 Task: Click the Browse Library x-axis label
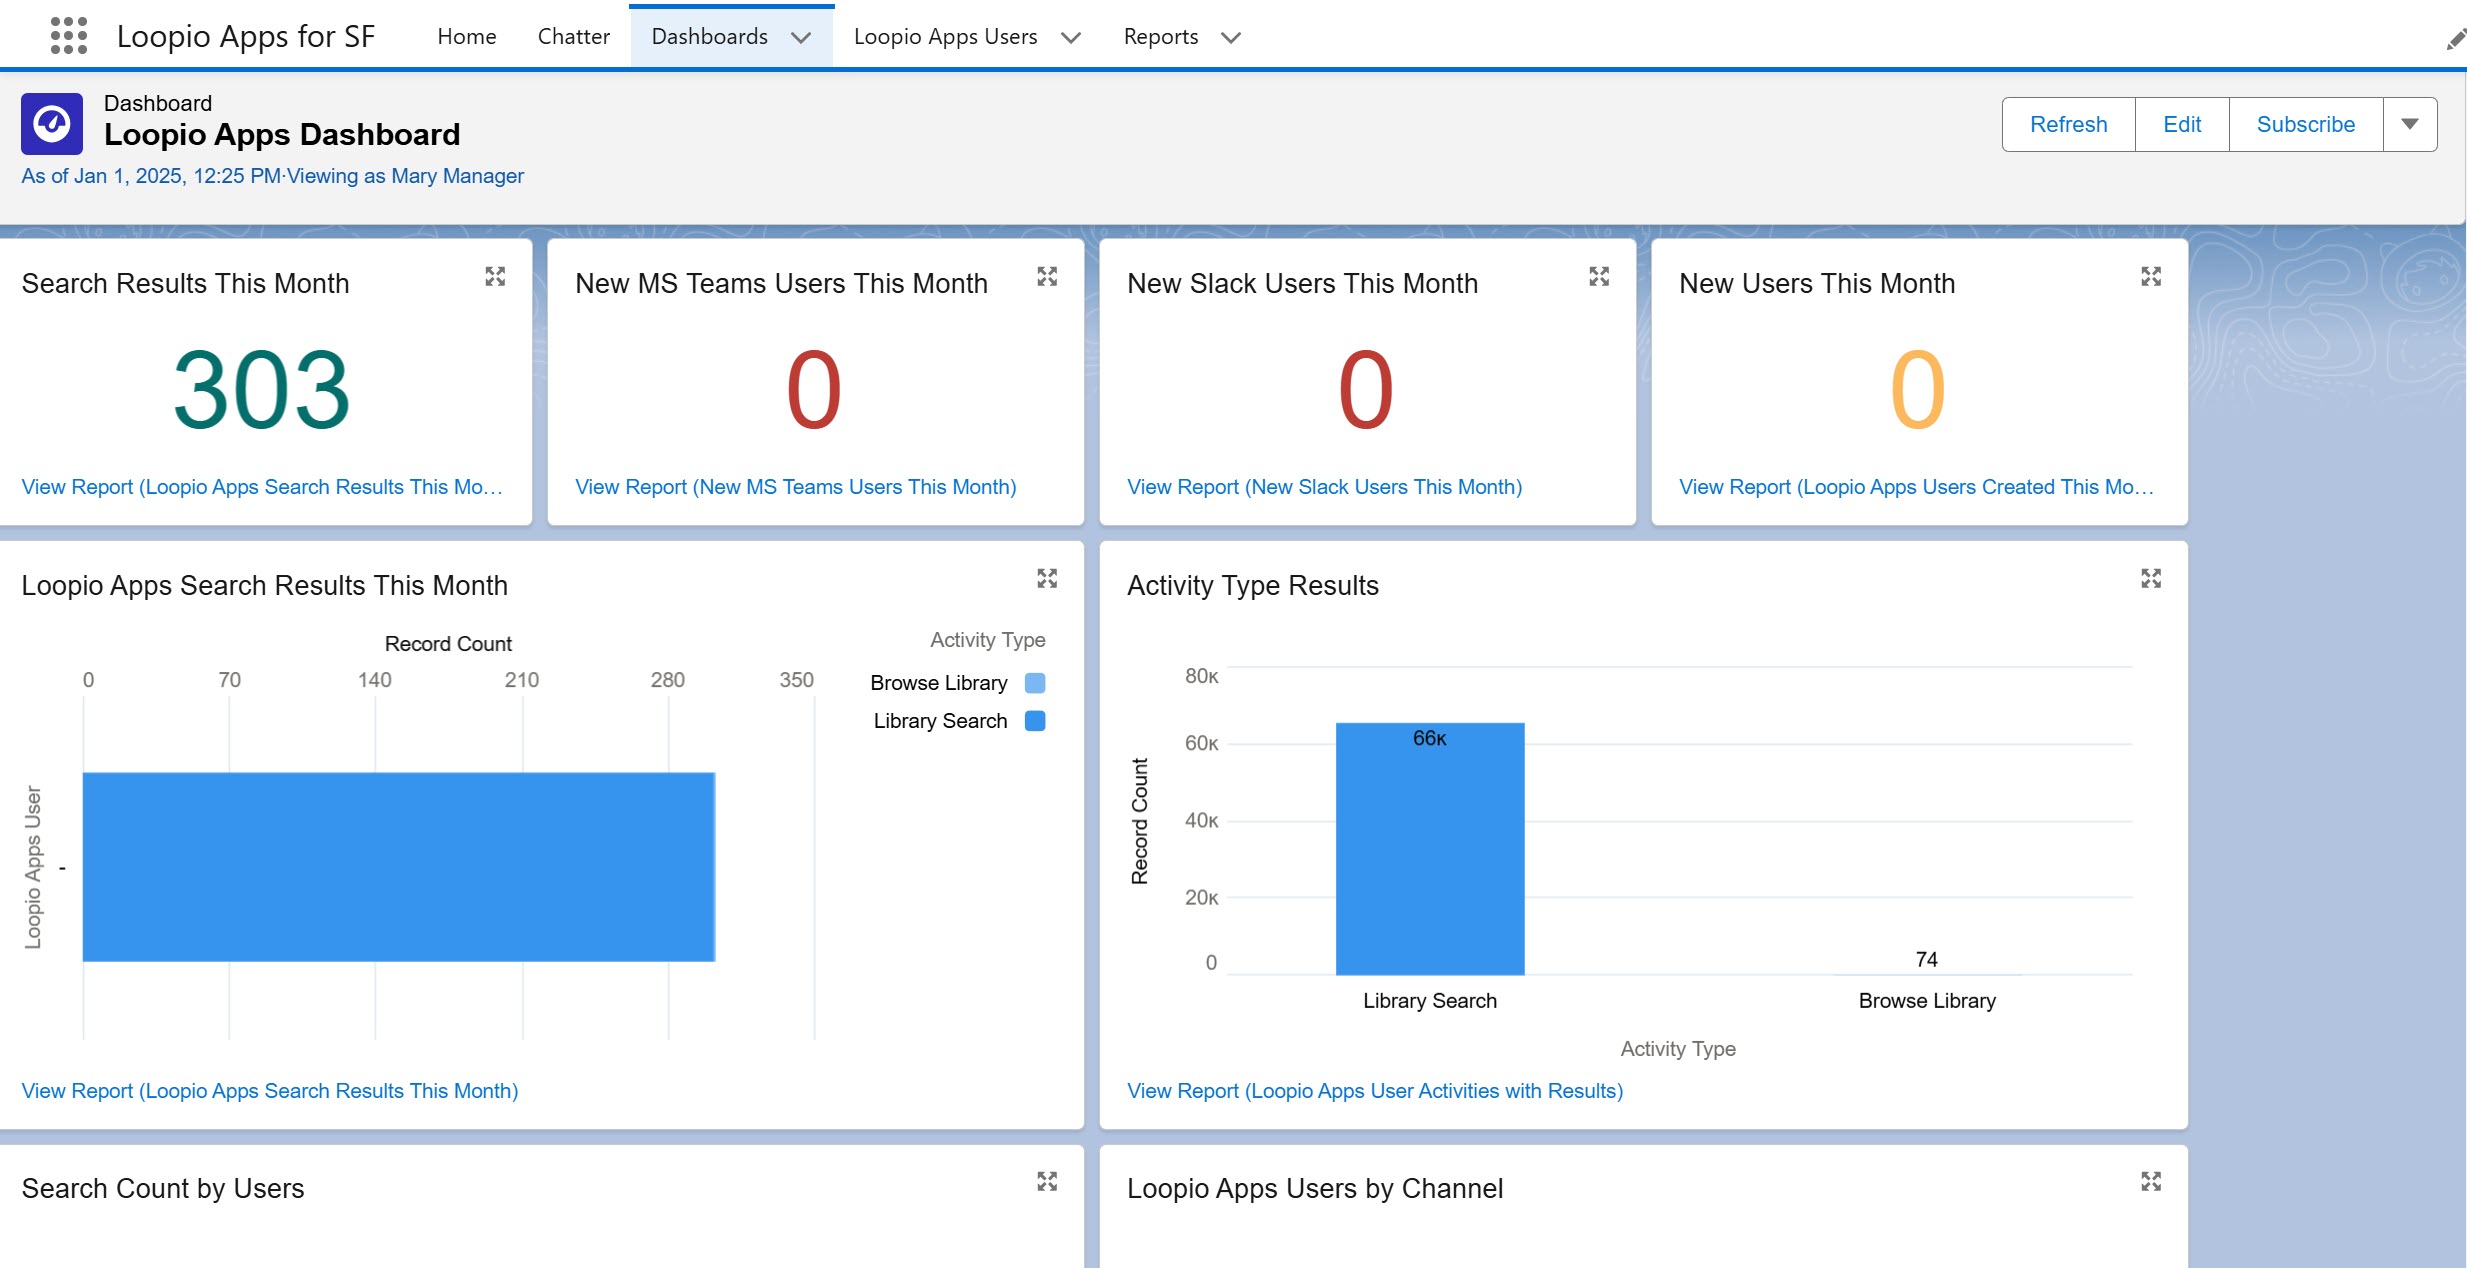1927,1001
